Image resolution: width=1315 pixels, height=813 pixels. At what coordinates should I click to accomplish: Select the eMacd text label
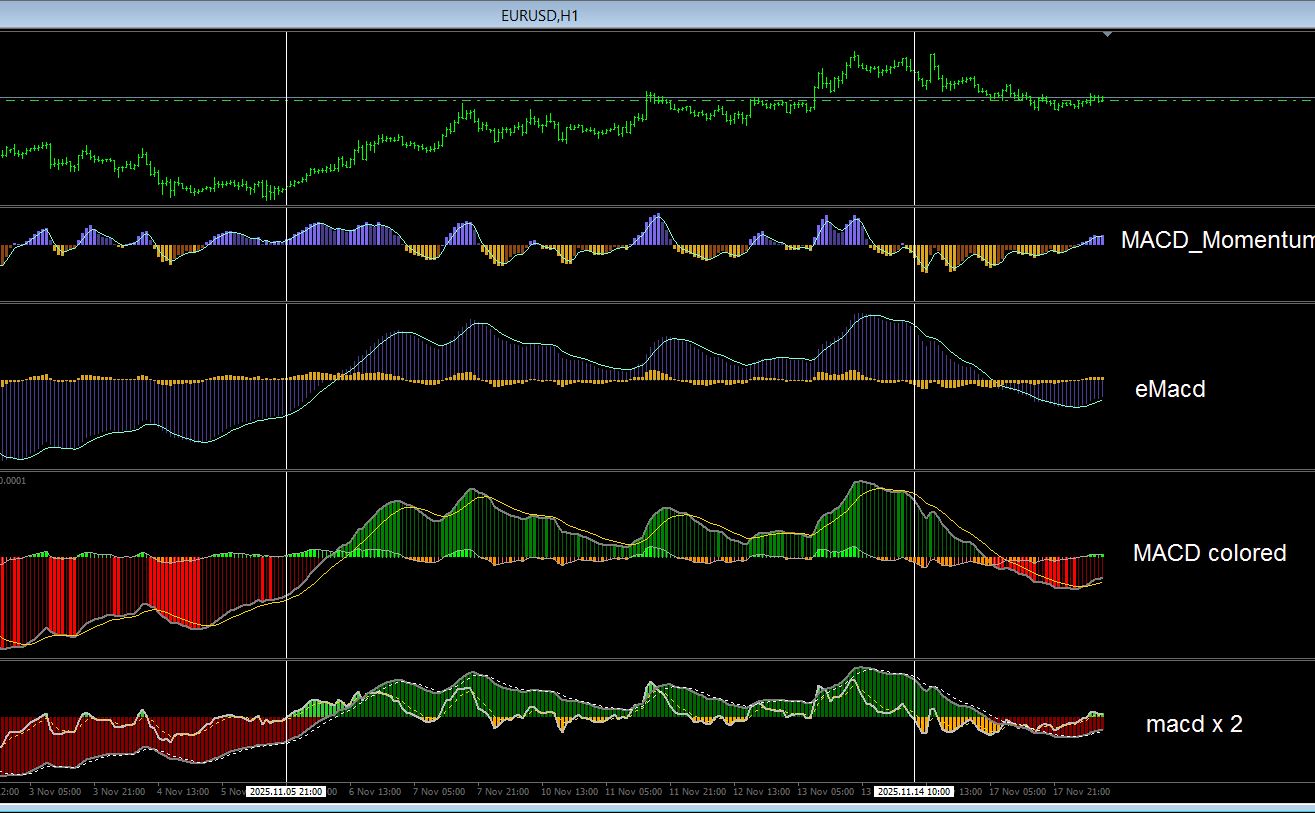pyautogui.click(x=1170, y=389)
